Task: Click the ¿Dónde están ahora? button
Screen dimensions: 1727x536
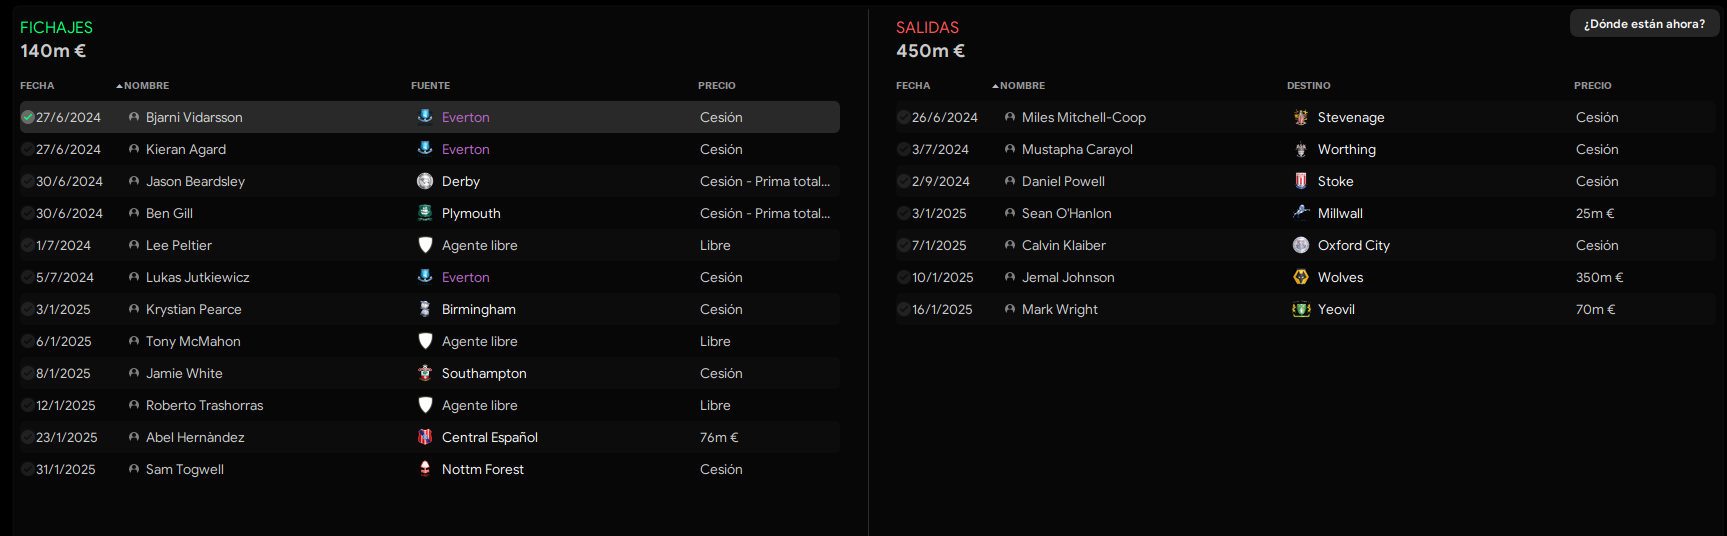Action: pos(1644,24)
